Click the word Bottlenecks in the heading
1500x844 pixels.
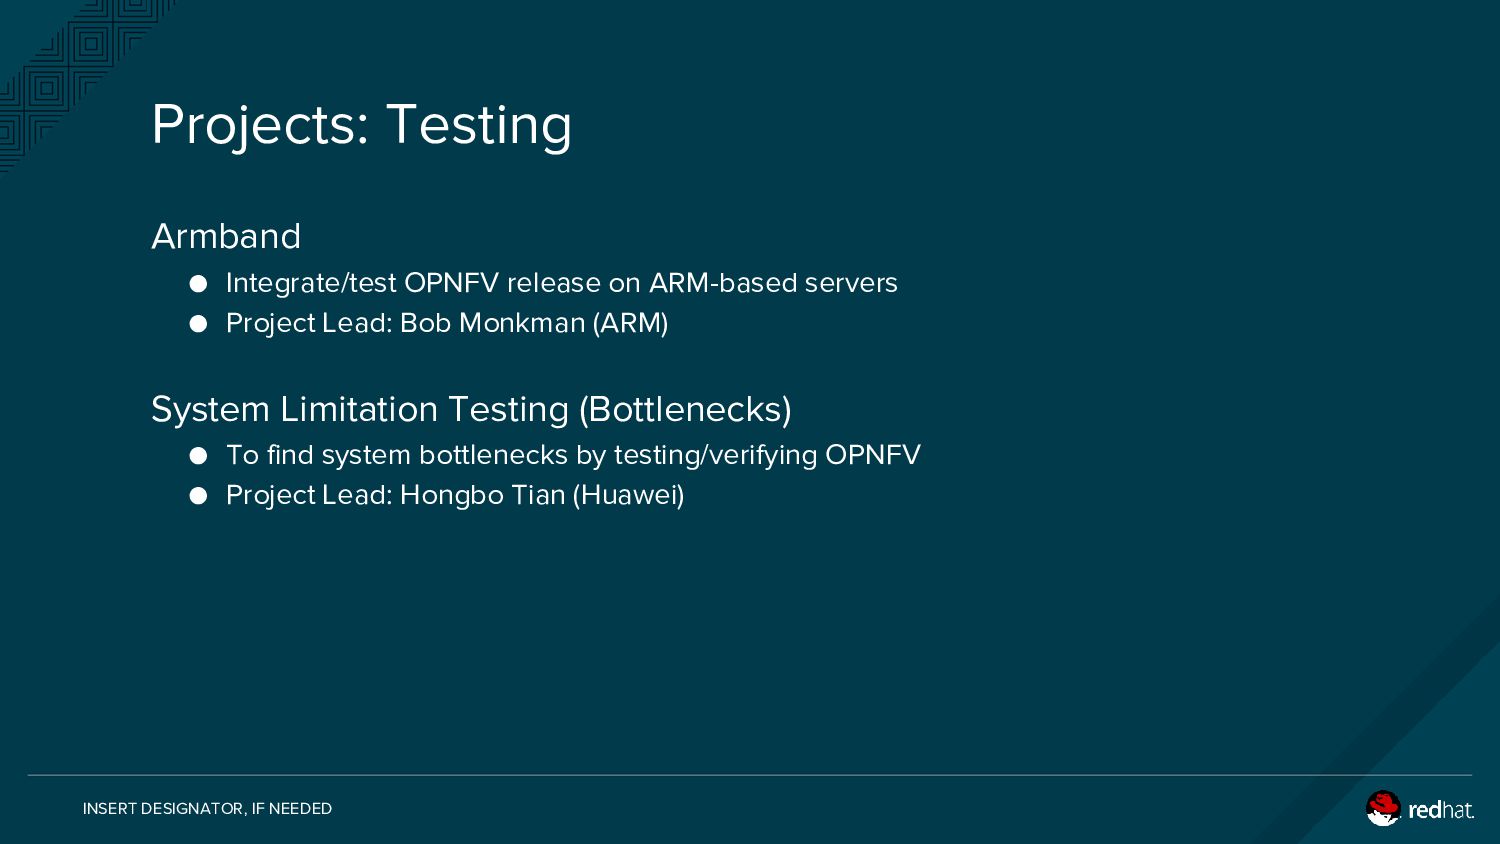(x=685, y=409)
